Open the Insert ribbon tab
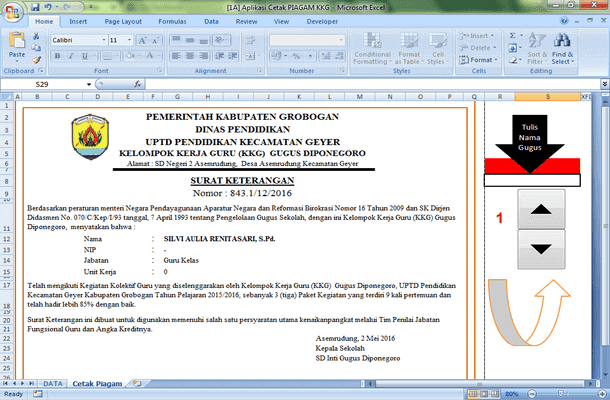 click(78, 21)
